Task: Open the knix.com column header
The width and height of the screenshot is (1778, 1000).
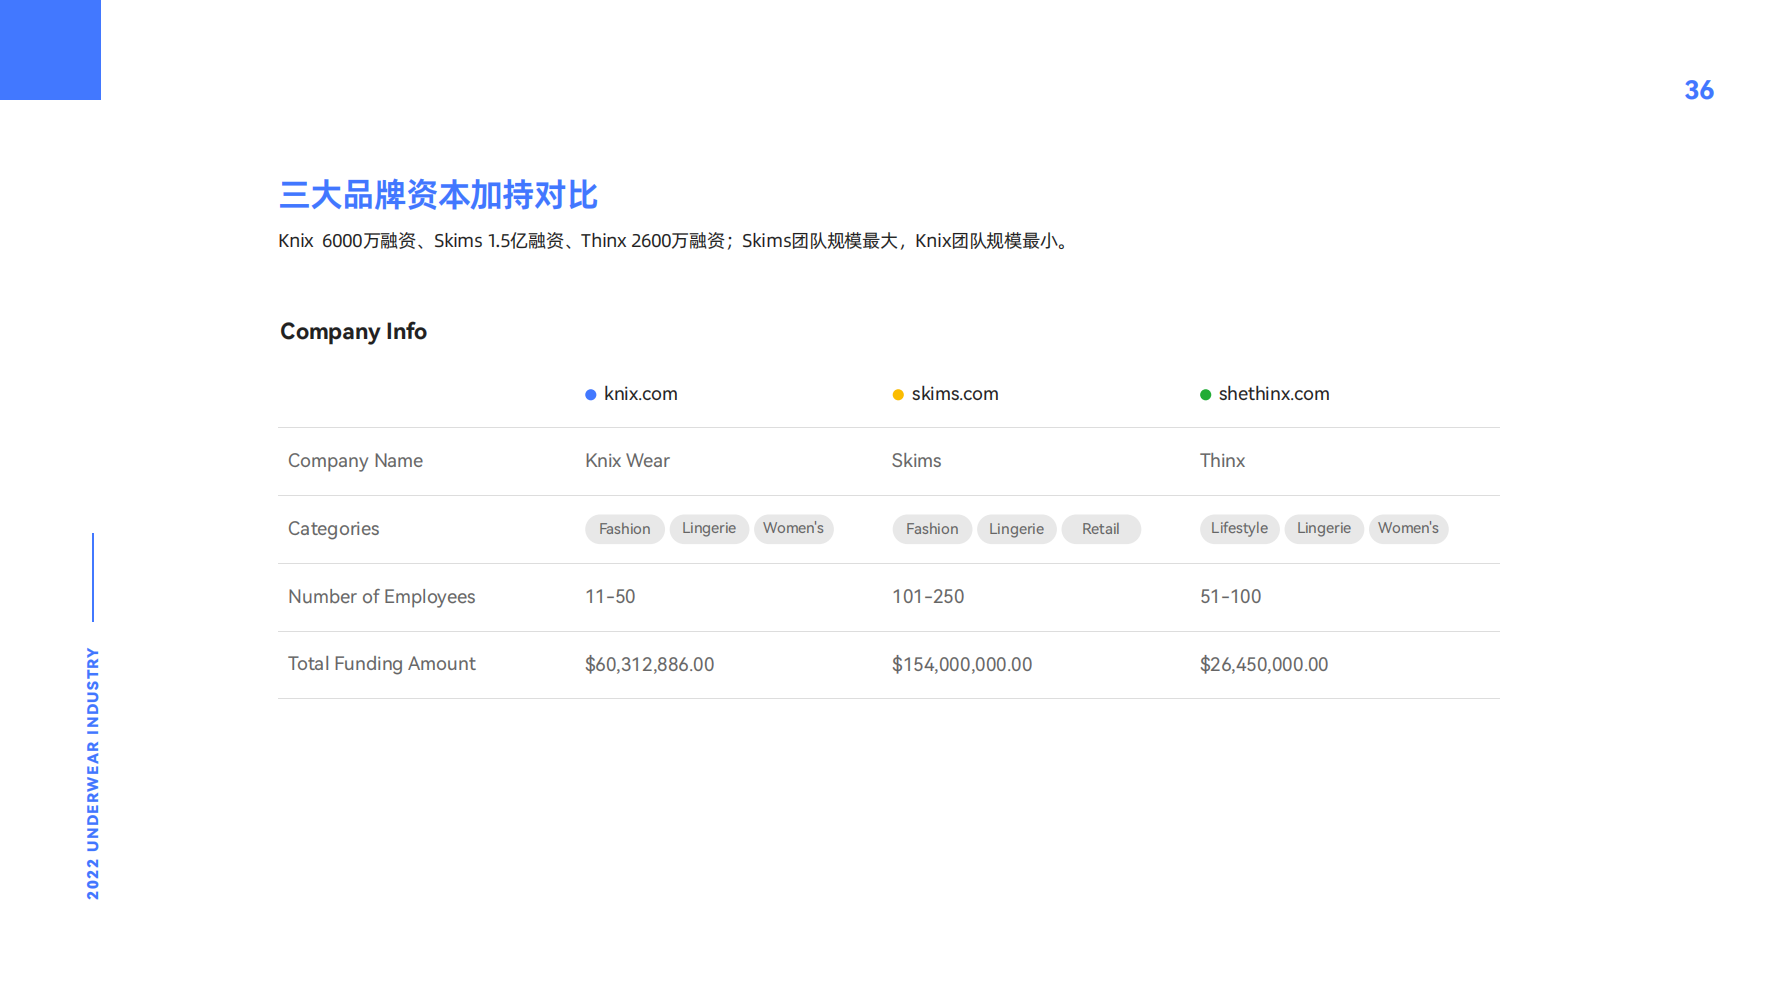Action: coord(641,394)
